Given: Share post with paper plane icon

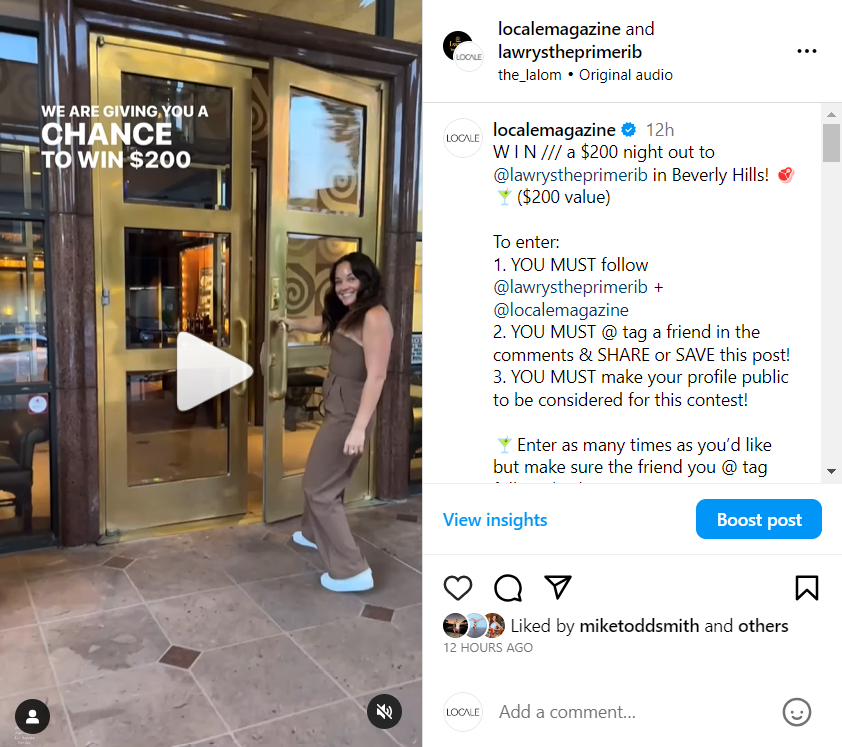Looking at the screenshot, I should pyautogui.click(x=557, y=587).
